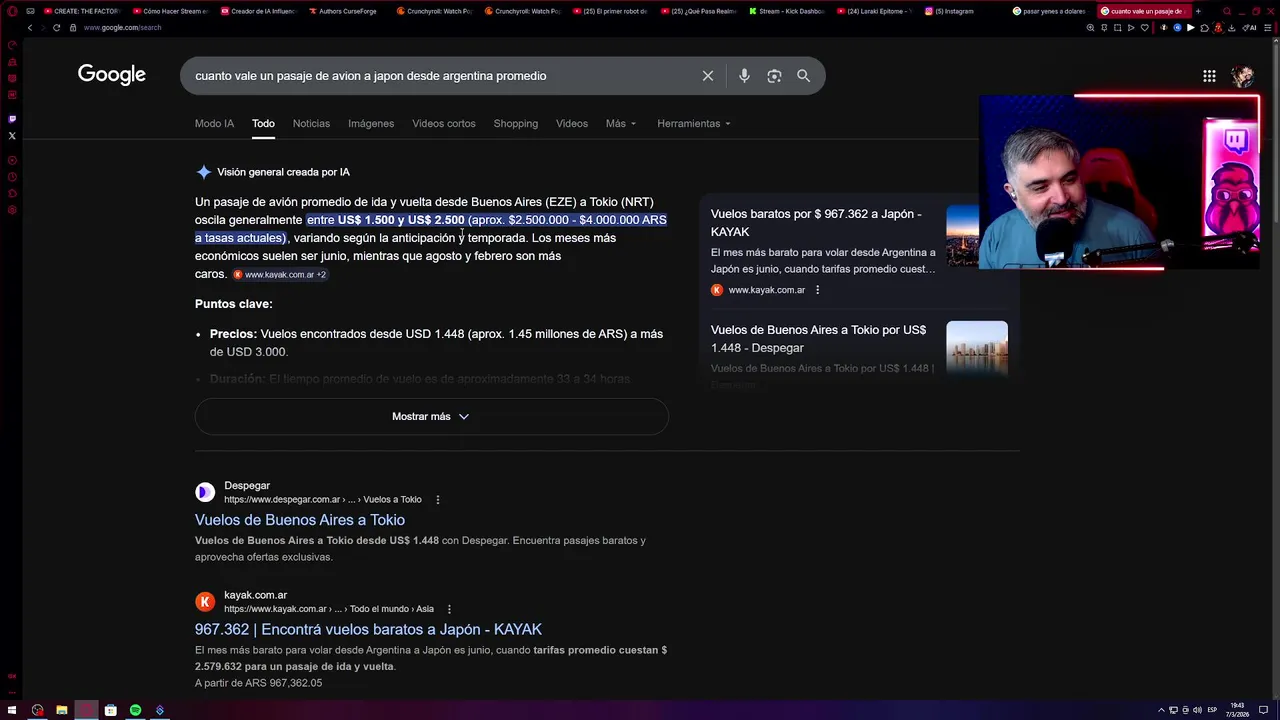Click the AI overview sparkle icon
Image resolution: width=1280 pixels, height=720 pixels.
click(x=203, y=172)
